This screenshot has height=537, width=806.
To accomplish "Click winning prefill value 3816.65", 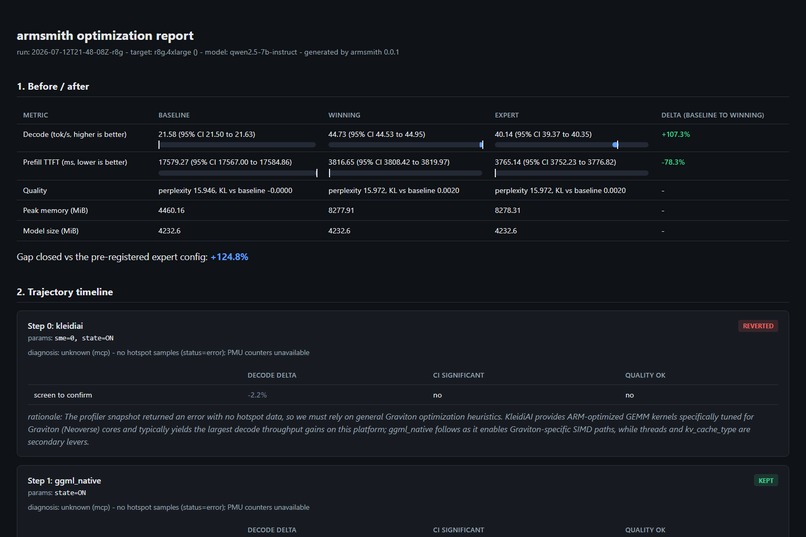I will (389, 162).
